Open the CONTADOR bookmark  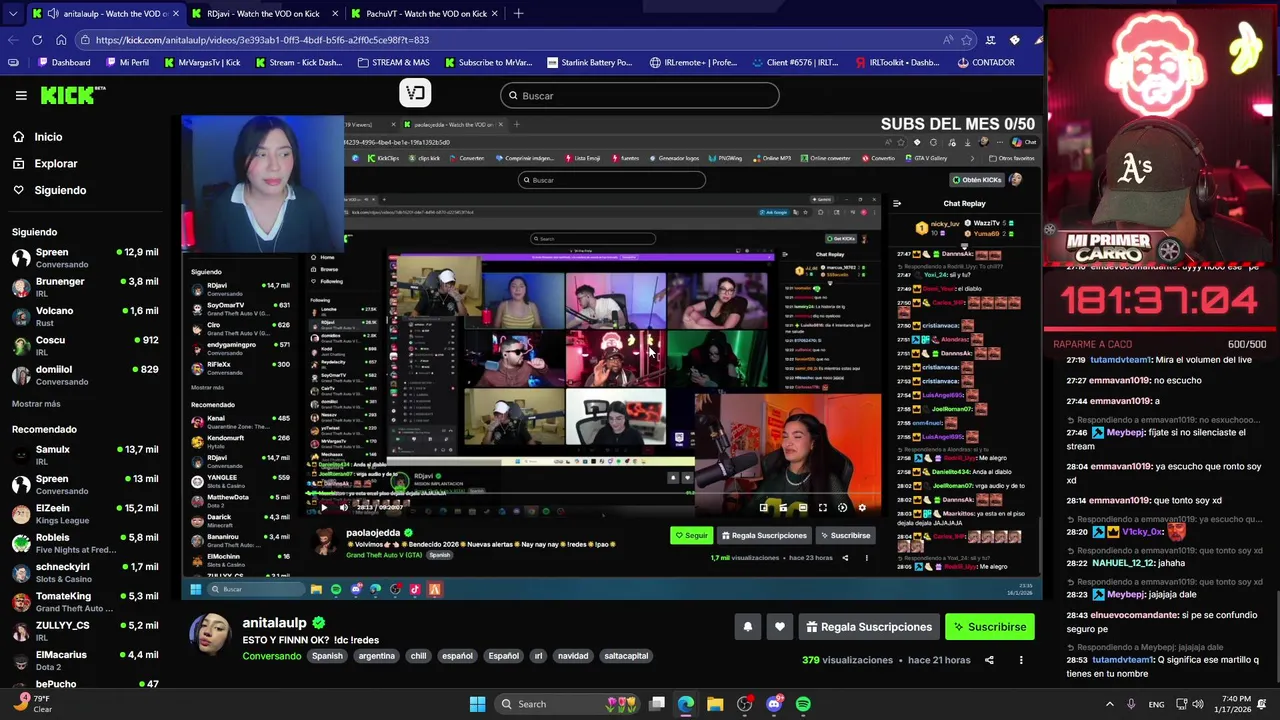point(985,62)
